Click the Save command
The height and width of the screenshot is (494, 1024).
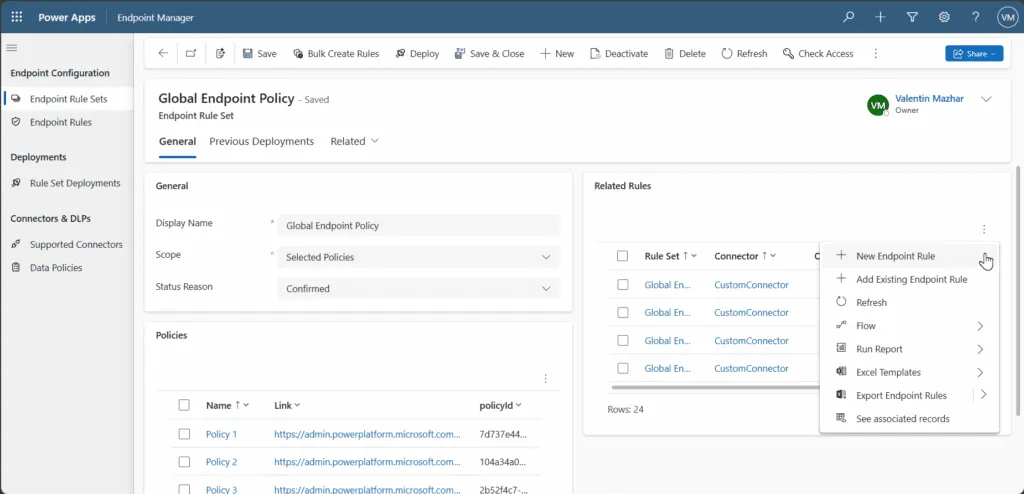coord(259,54)
